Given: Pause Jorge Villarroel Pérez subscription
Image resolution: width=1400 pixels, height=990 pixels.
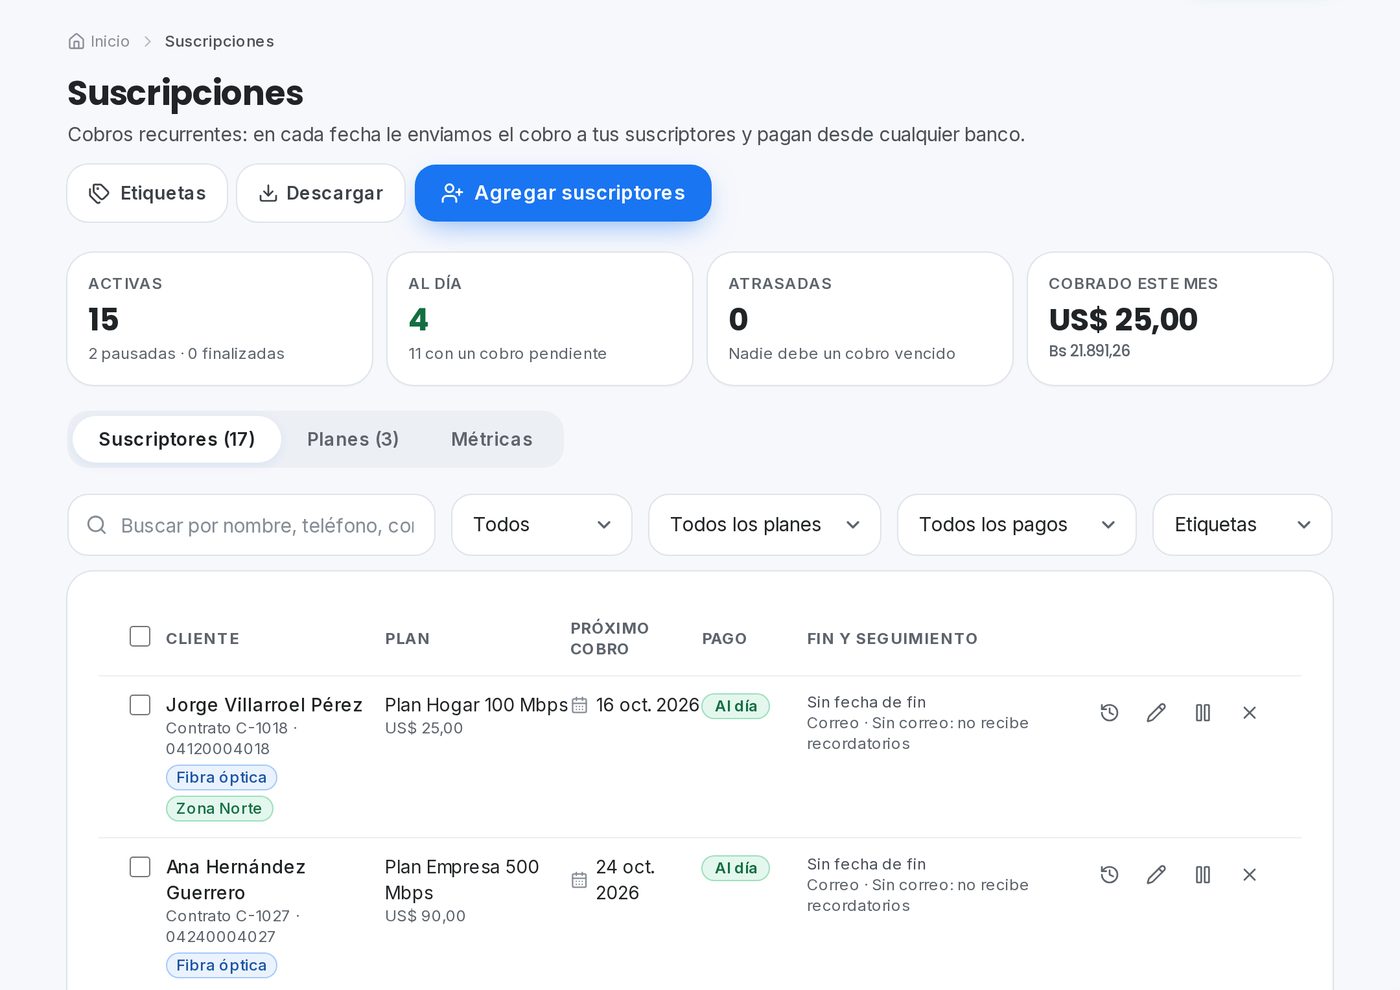Looking at the screenshot, I should 1203,713.
